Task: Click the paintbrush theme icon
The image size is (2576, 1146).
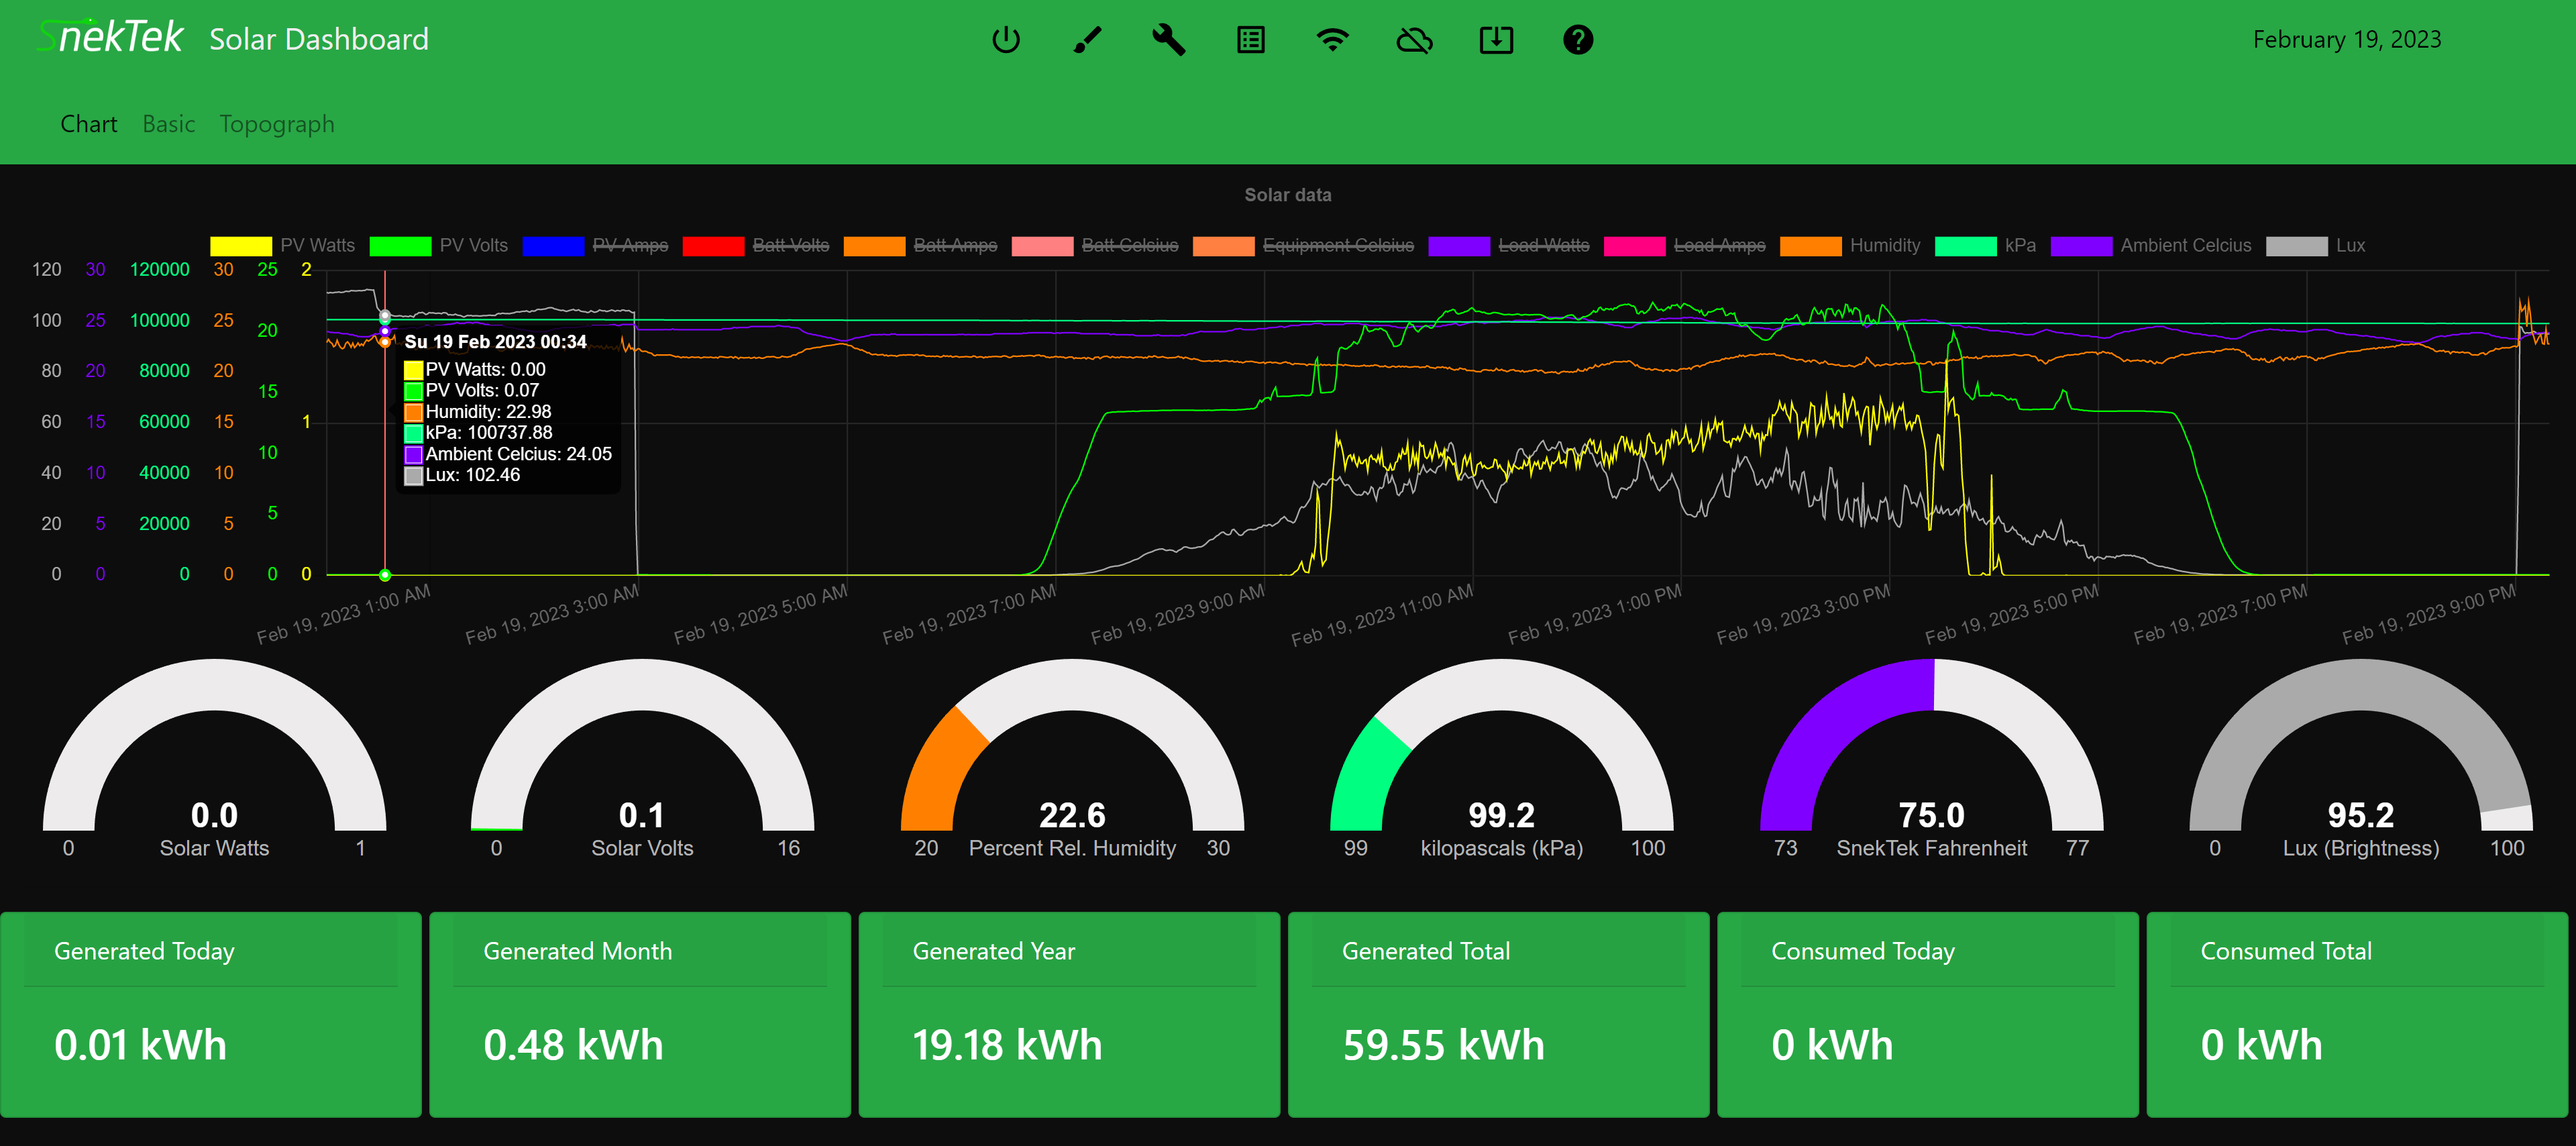Action: pos(1087,40)
